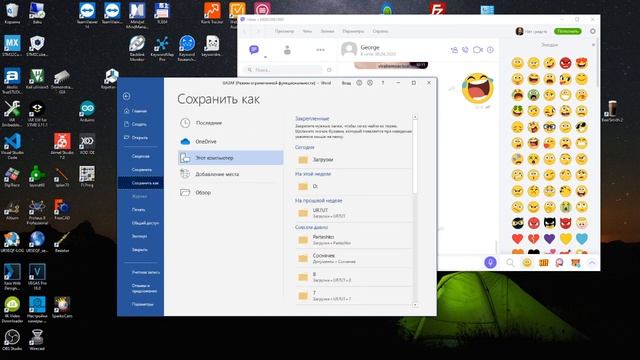Viewport: 640px width, 360px height.
Task: Click Вход in Word title bar
Action: coord(346,83)
